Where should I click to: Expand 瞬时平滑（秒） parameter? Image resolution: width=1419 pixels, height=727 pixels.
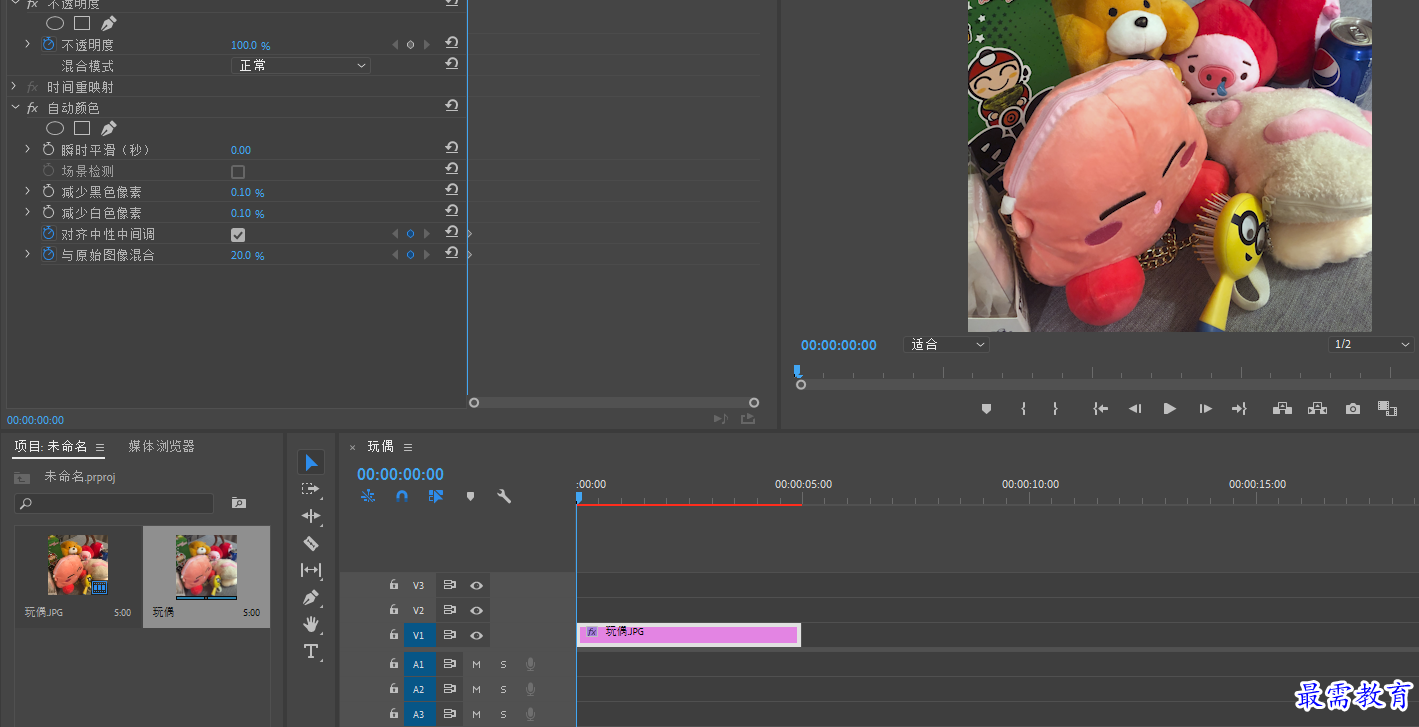(28, 149)
